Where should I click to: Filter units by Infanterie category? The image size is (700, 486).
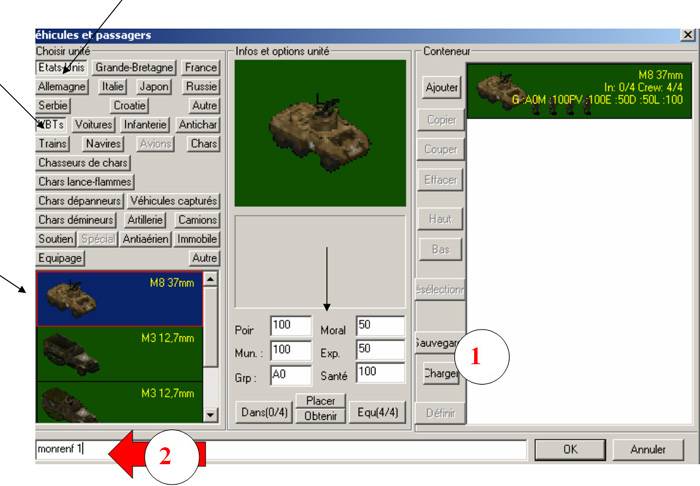(146, 125)
